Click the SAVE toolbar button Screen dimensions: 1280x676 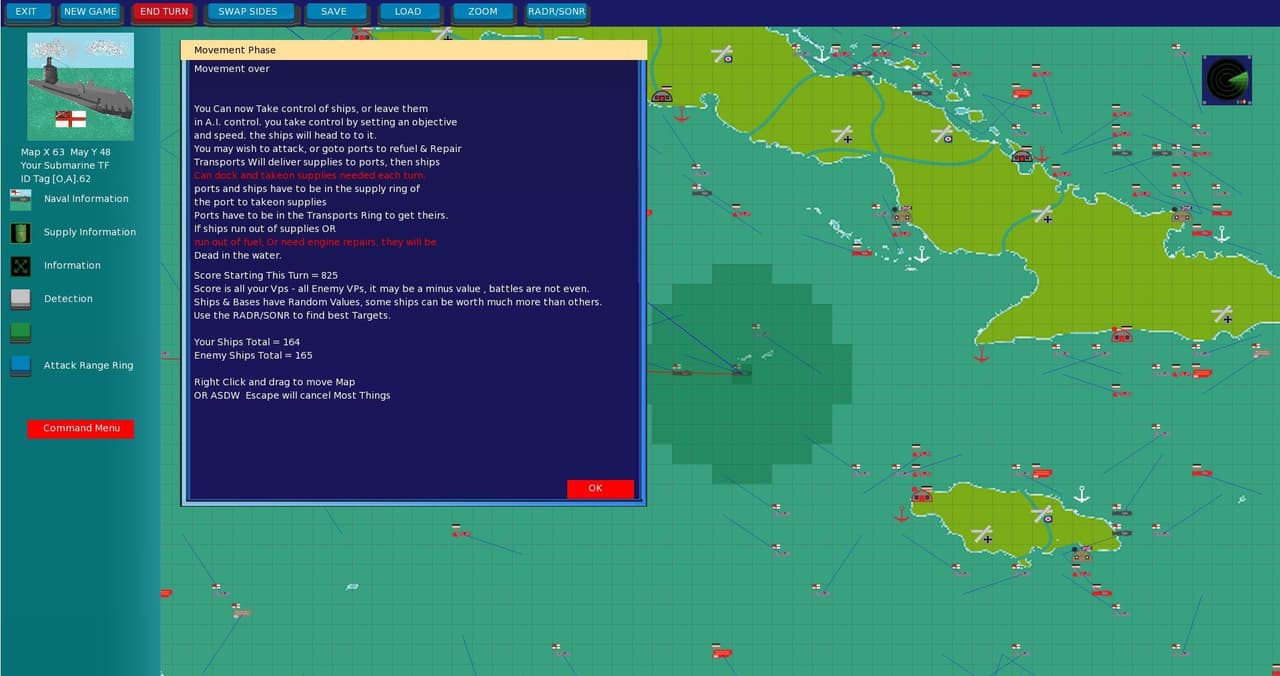[336, 12]
